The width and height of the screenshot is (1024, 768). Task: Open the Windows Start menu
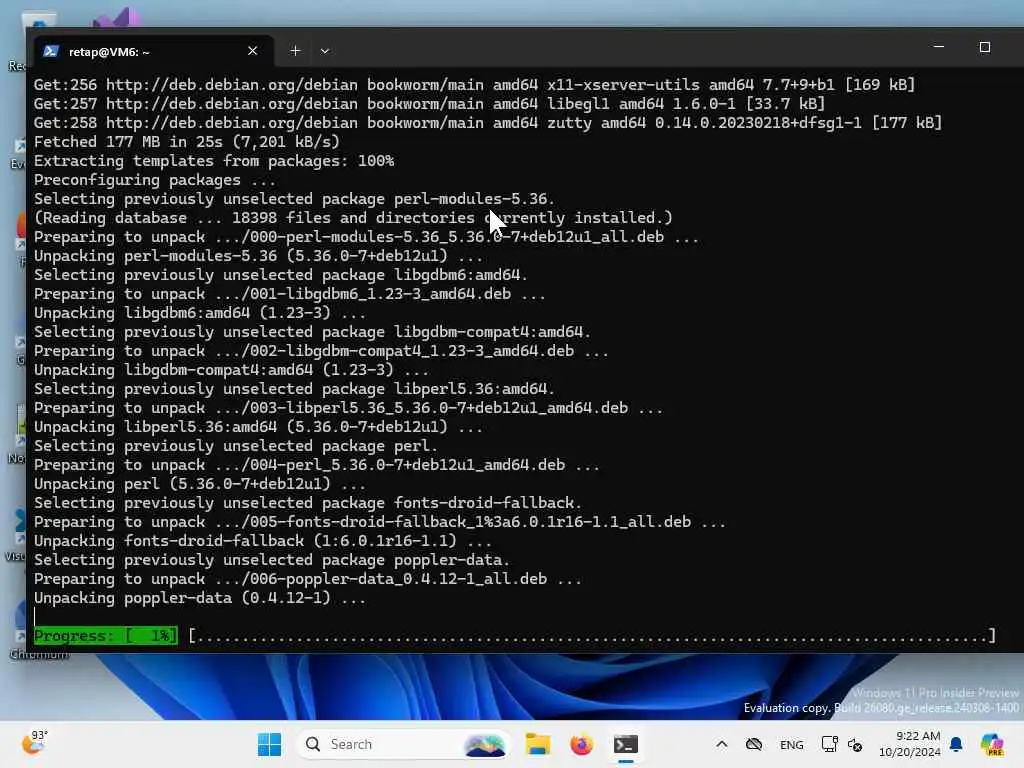269,744
